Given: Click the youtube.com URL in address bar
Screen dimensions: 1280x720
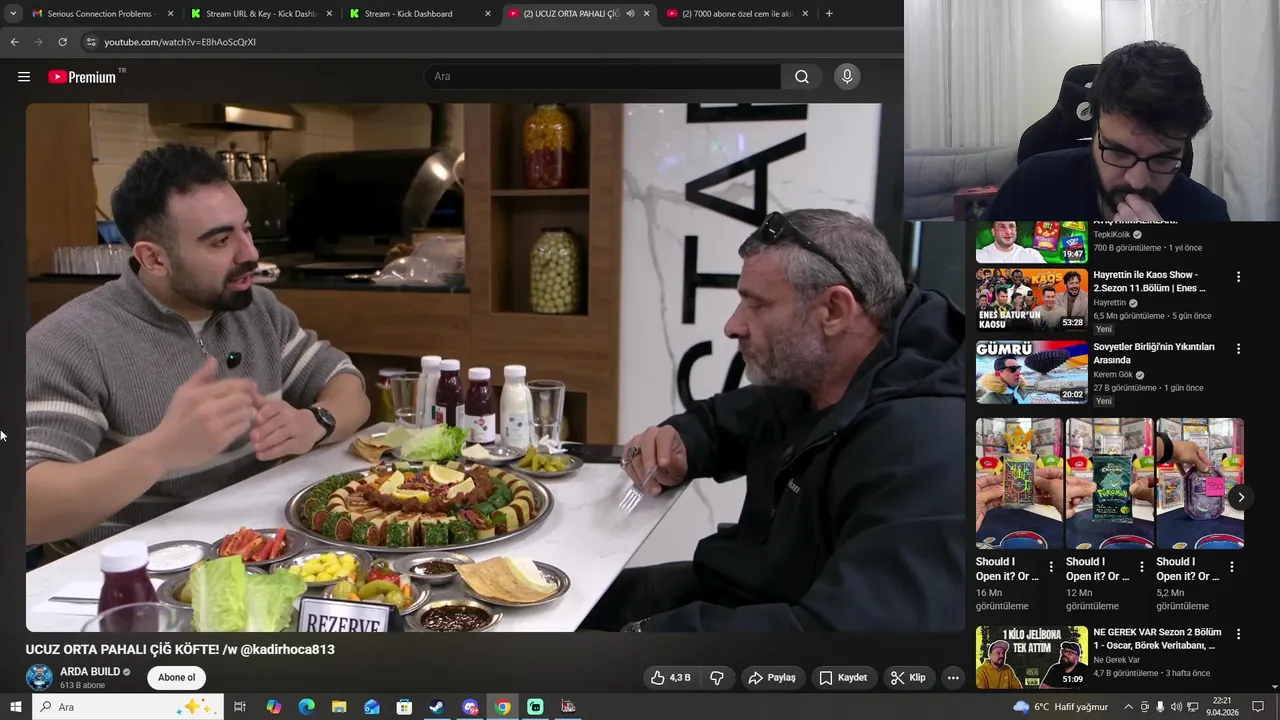Looking at the screenshot, I should [x=180, y=42].
